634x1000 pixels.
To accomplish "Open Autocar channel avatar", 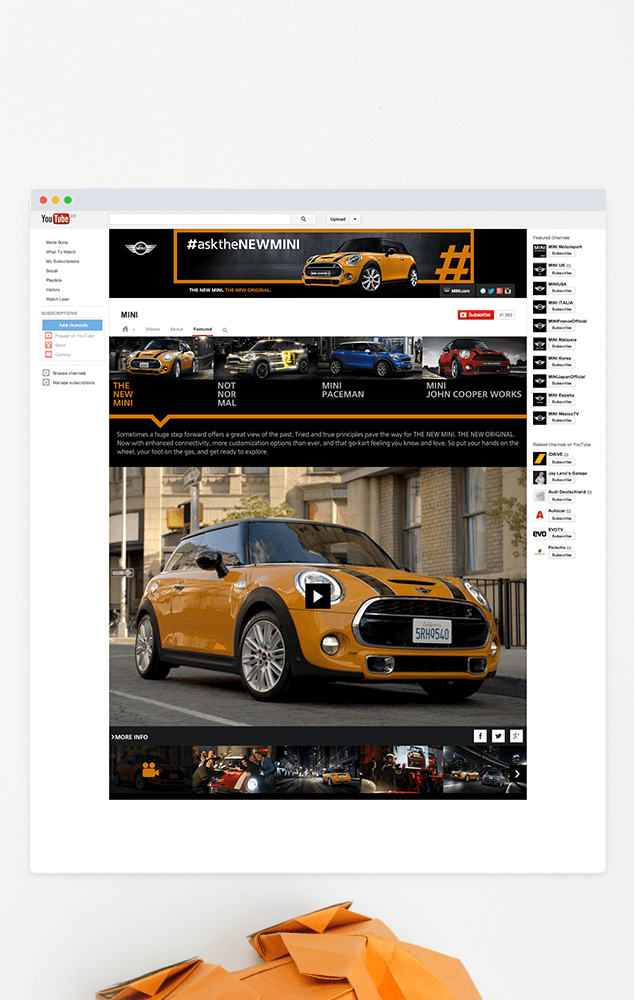I will (x=540, y=514).
